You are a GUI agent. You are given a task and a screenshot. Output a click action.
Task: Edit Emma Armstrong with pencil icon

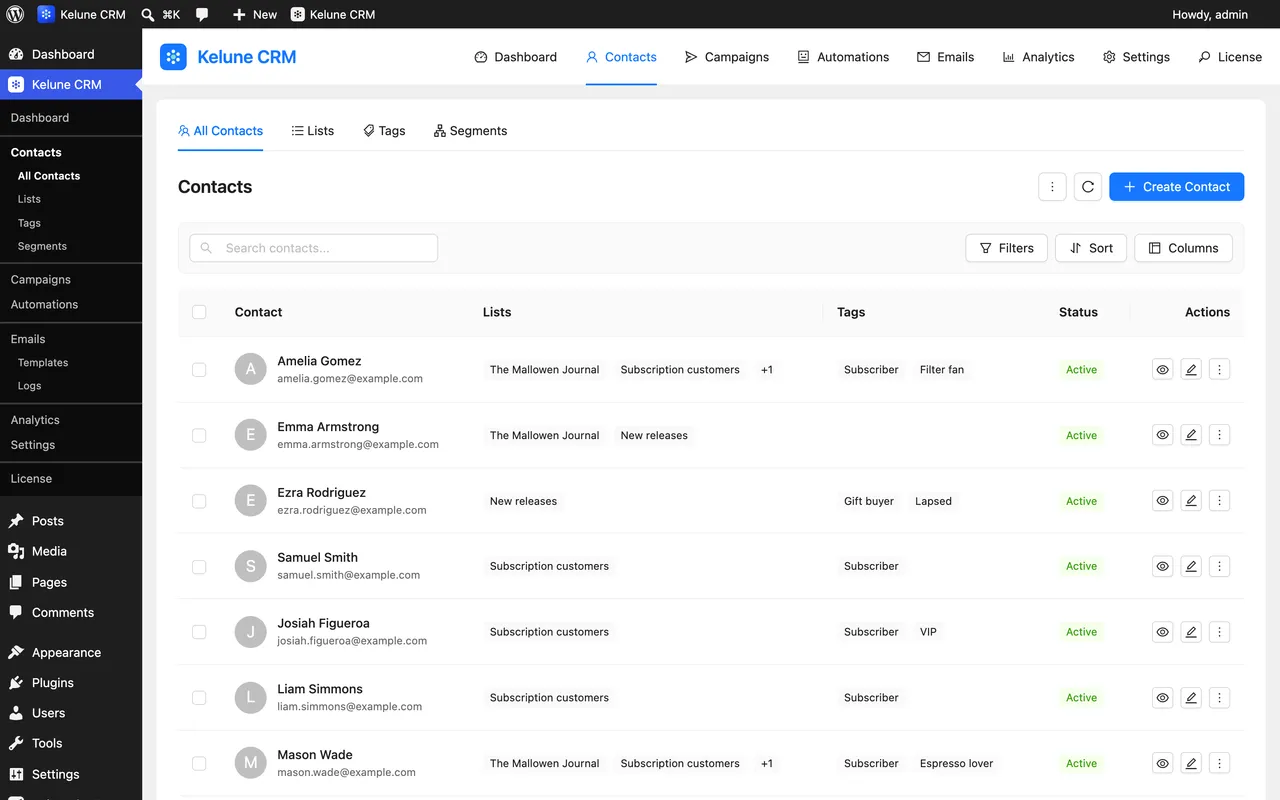click(1191, 435)
